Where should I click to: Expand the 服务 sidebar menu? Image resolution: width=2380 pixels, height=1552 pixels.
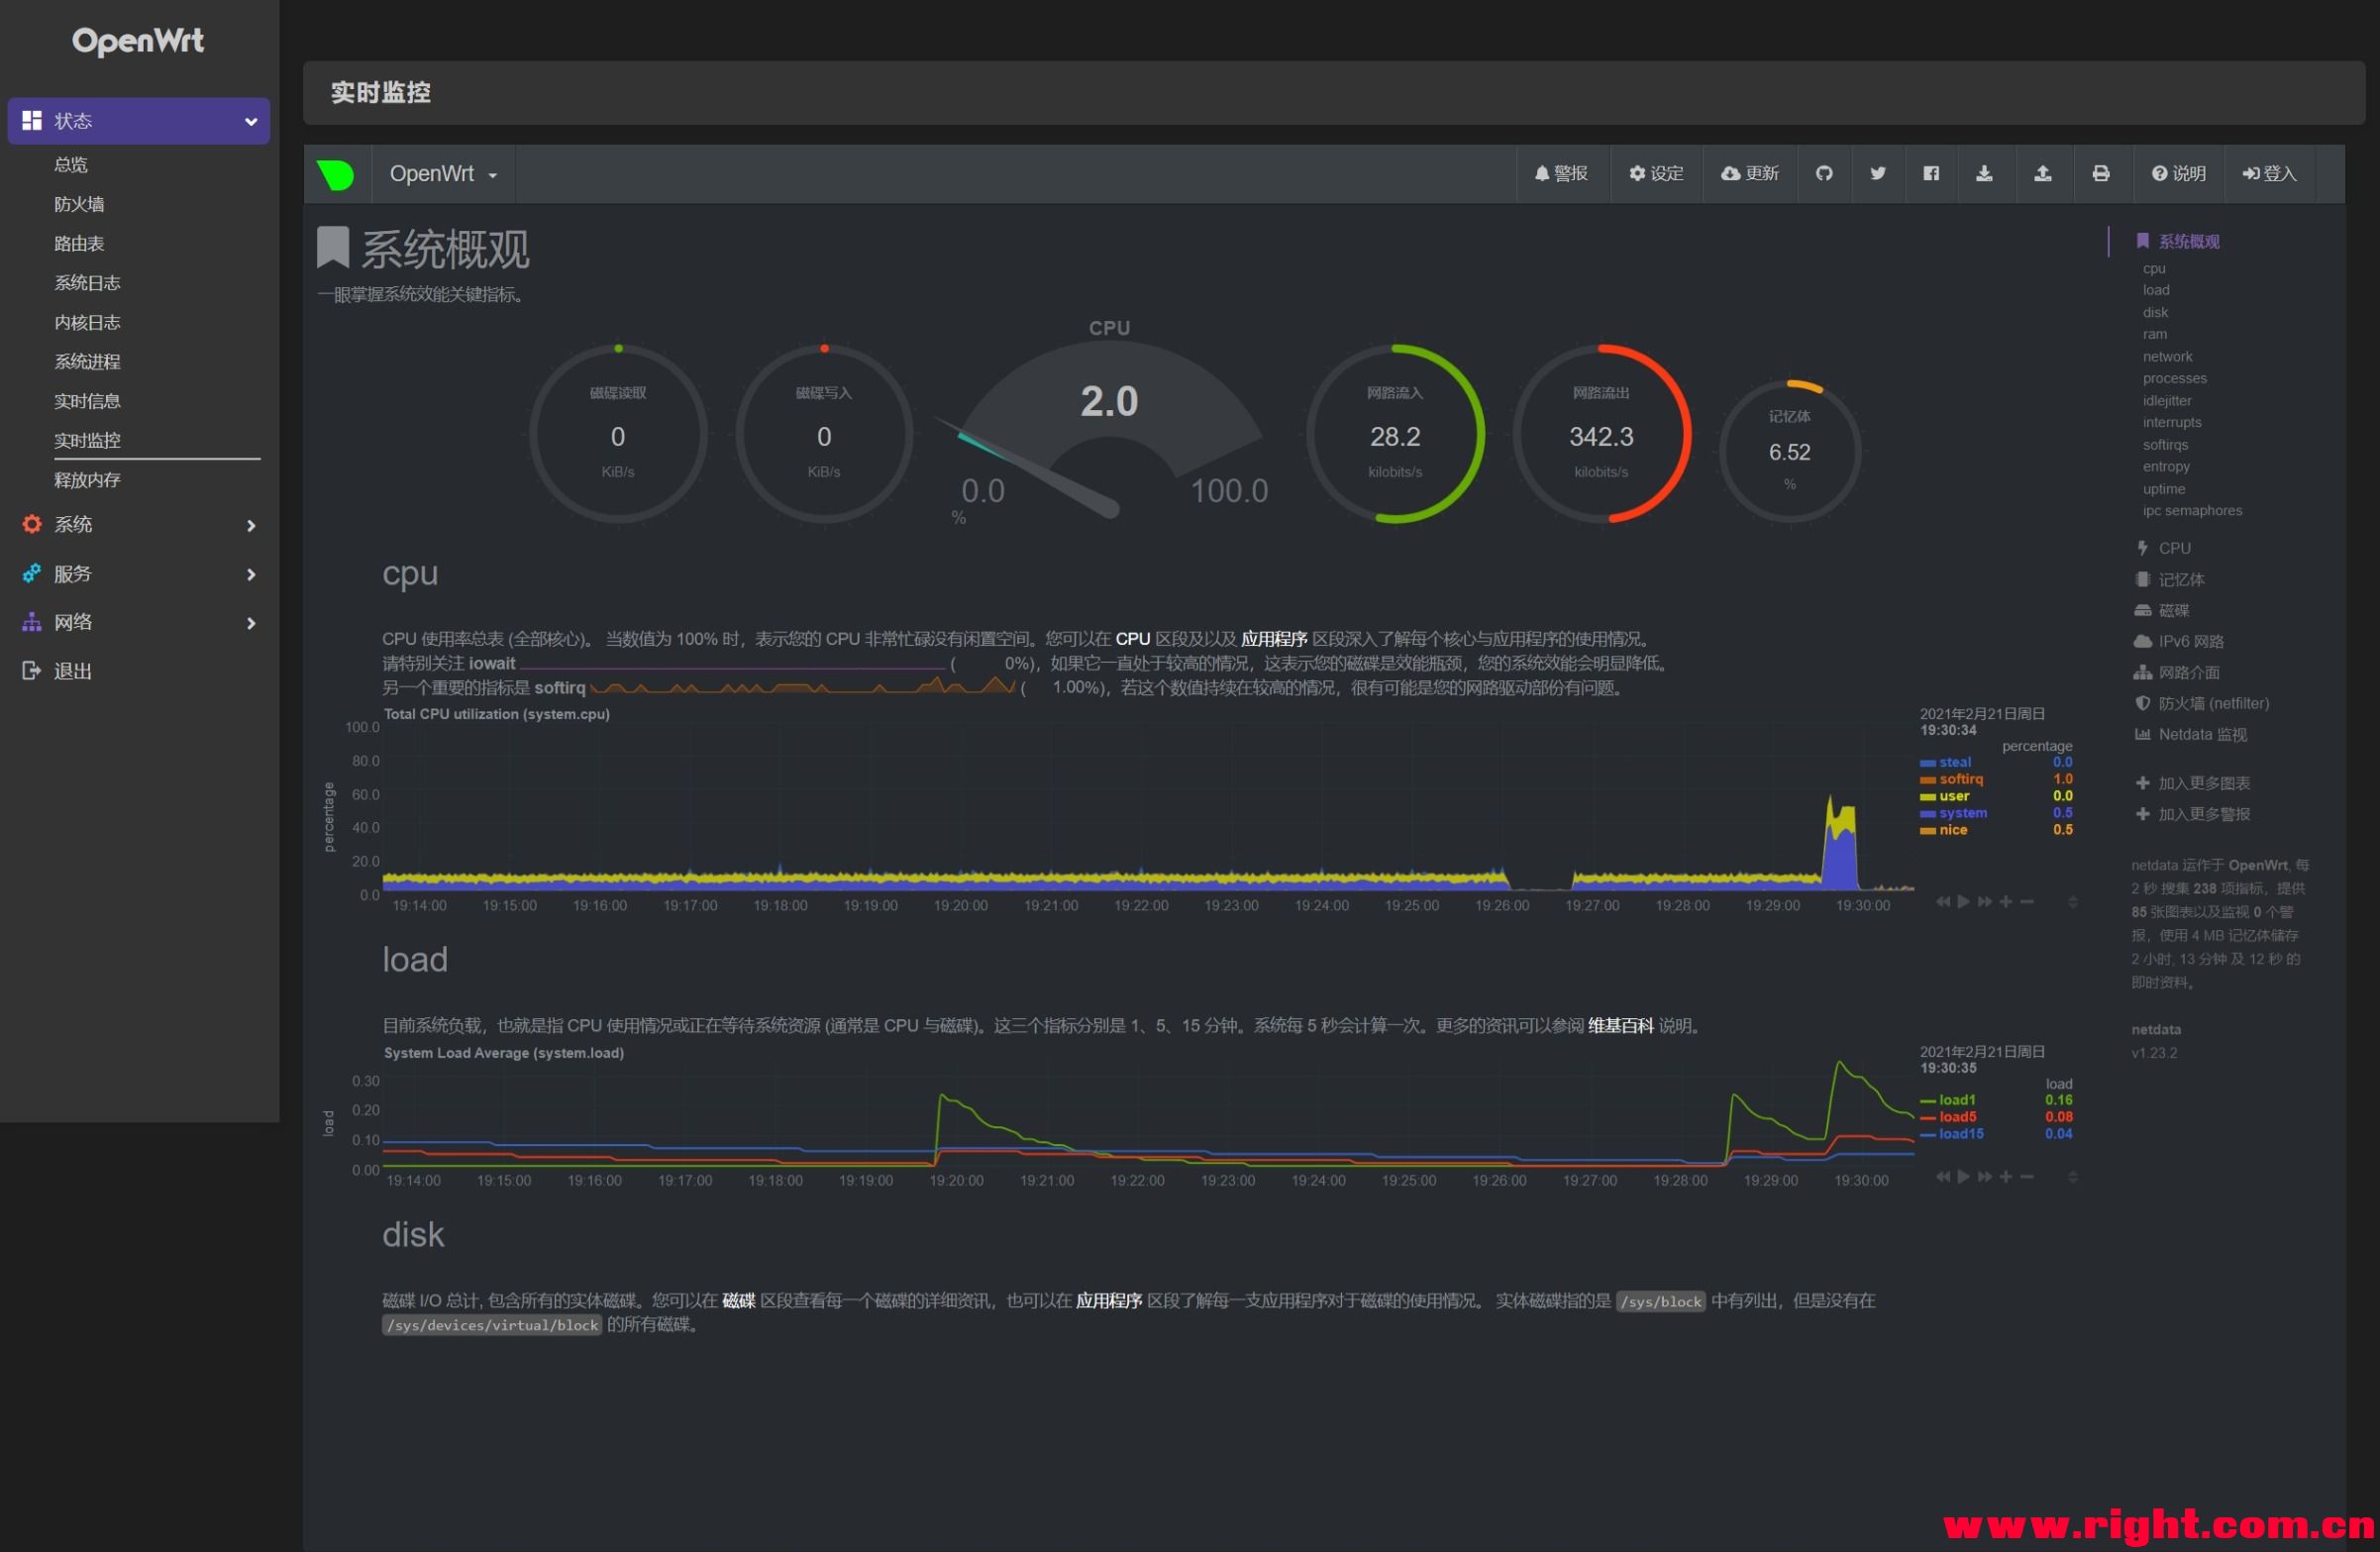pyautogui.click(x=139, y=574)
